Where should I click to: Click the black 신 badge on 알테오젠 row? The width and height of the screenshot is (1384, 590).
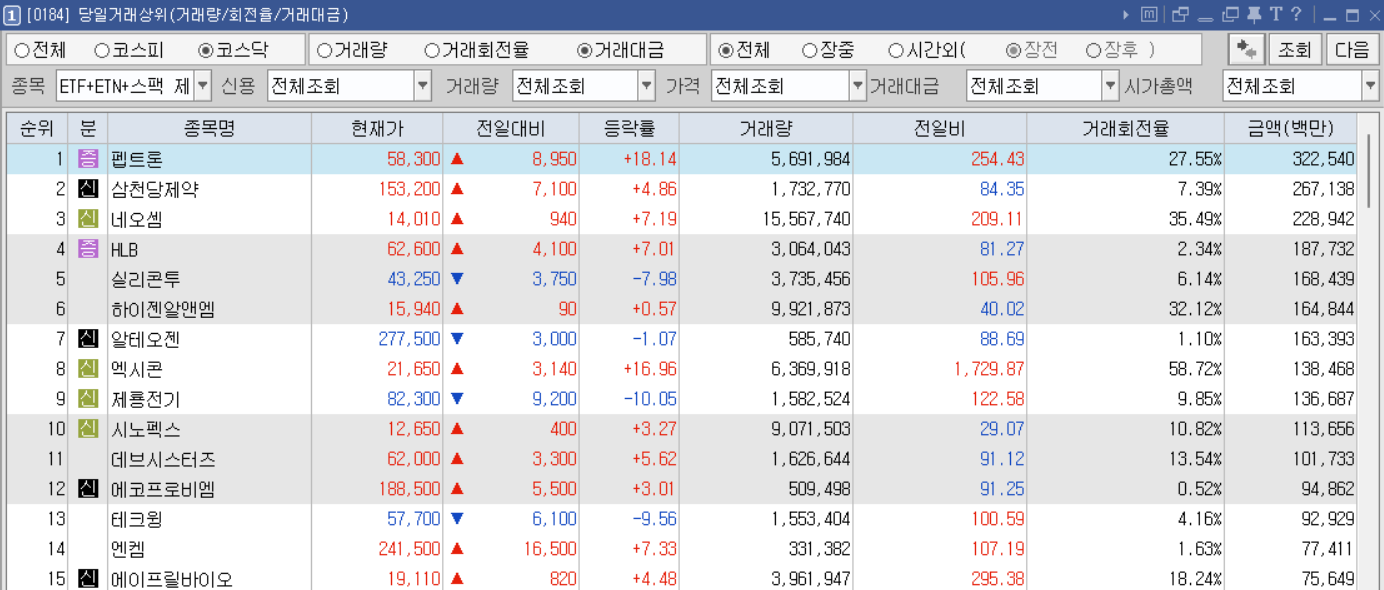click(87, 339)
